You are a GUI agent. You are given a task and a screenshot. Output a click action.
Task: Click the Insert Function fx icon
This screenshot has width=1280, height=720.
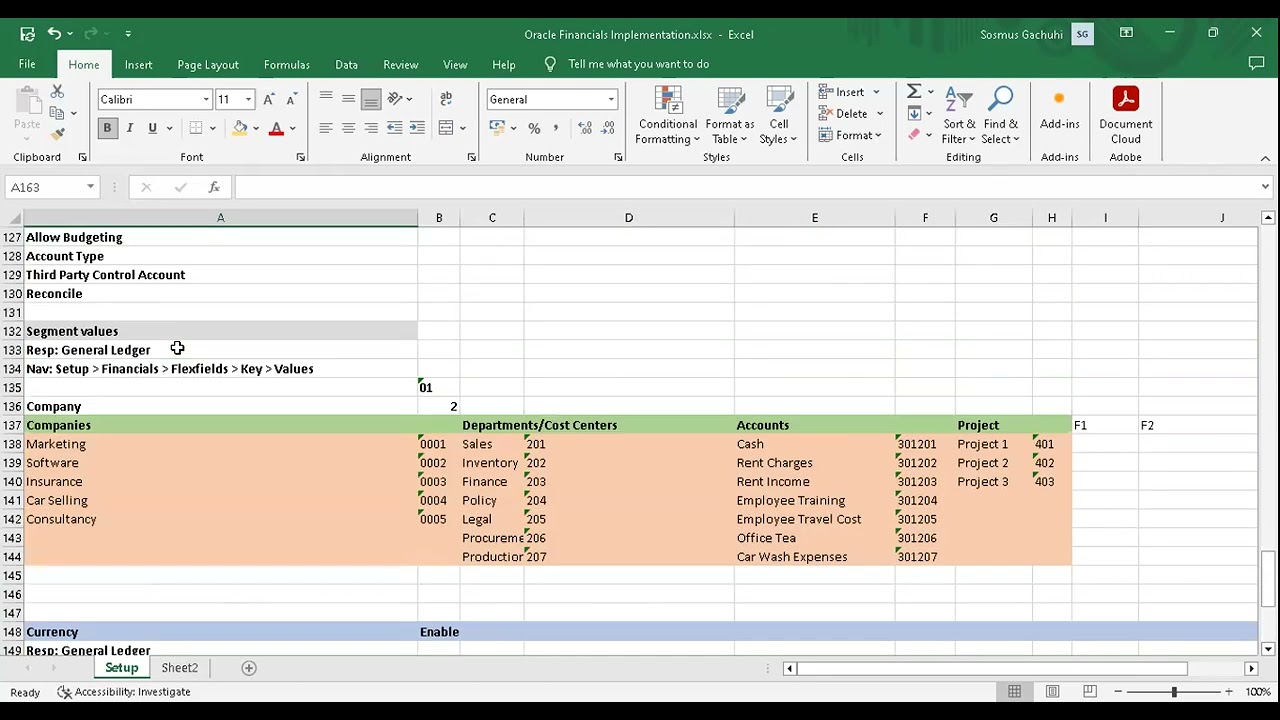click(x=214, y=187)
